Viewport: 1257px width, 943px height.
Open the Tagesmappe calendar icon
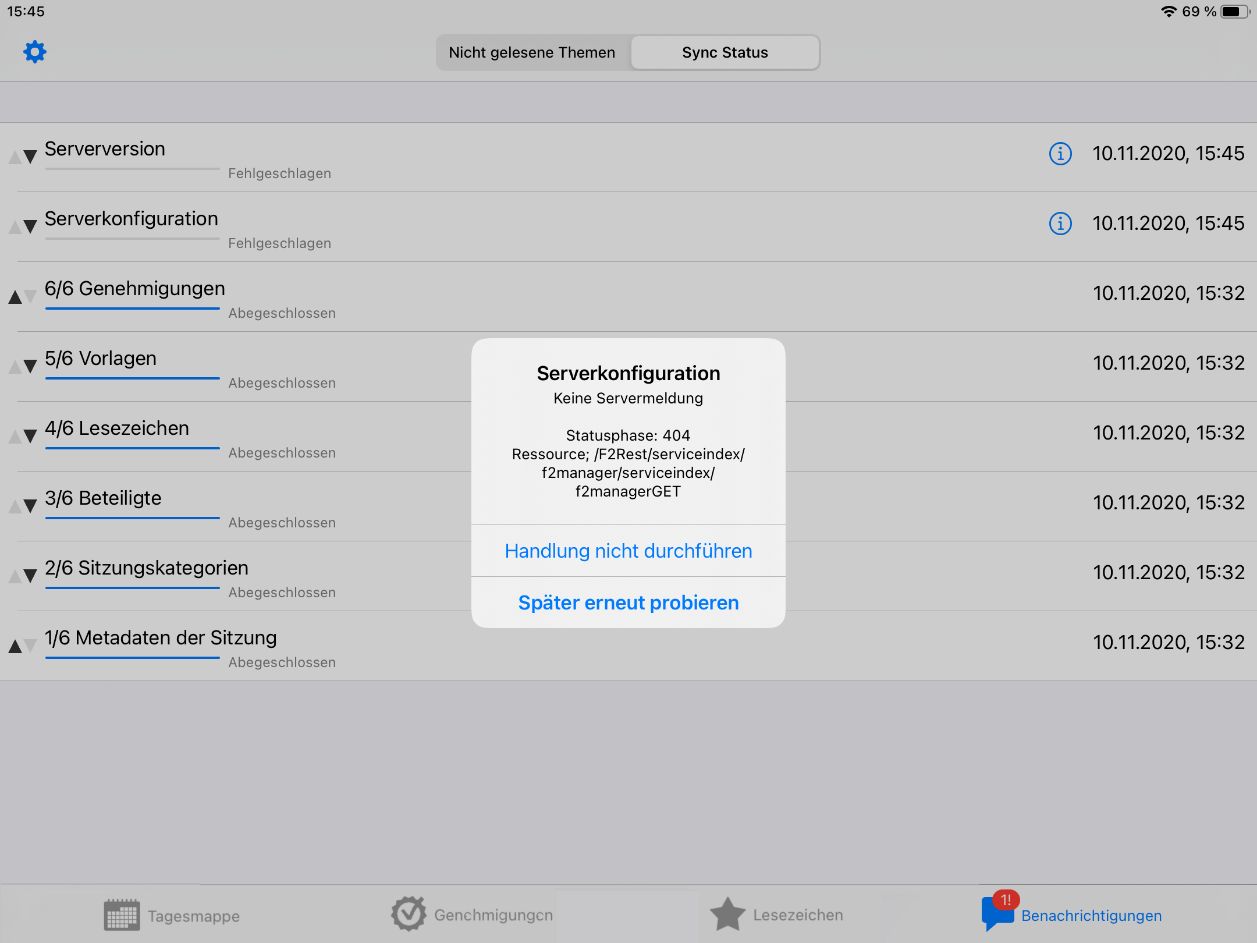(122, 915)
